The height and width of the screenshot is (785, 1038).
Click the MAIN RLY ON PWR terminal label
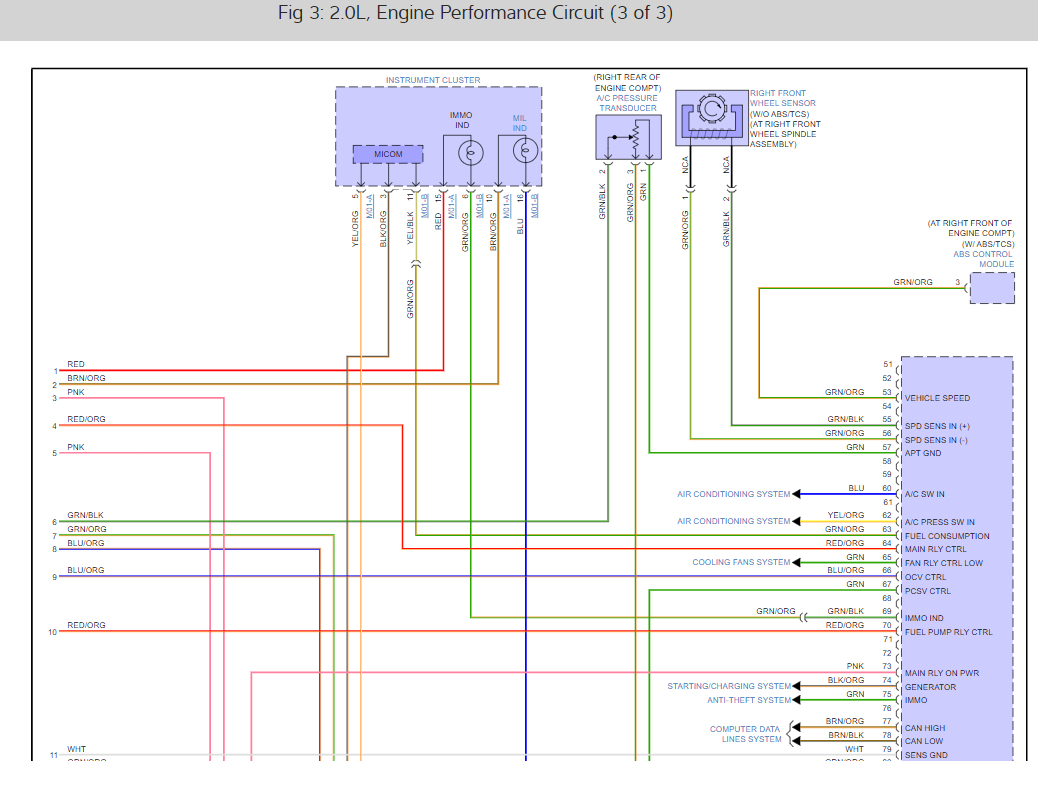click(x=942, y=673)
